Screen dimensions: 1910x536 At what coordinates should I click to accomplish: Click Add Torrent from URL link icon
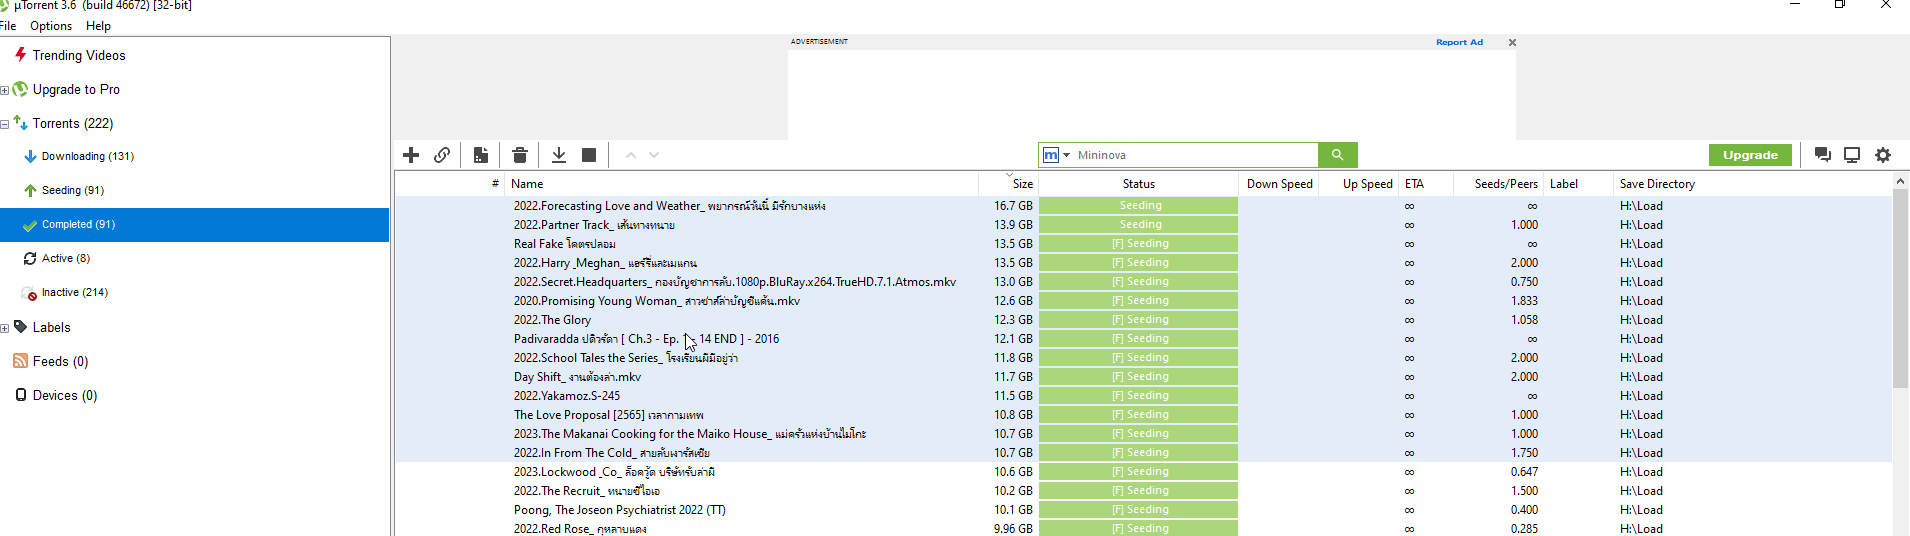(x=442, y=155)
